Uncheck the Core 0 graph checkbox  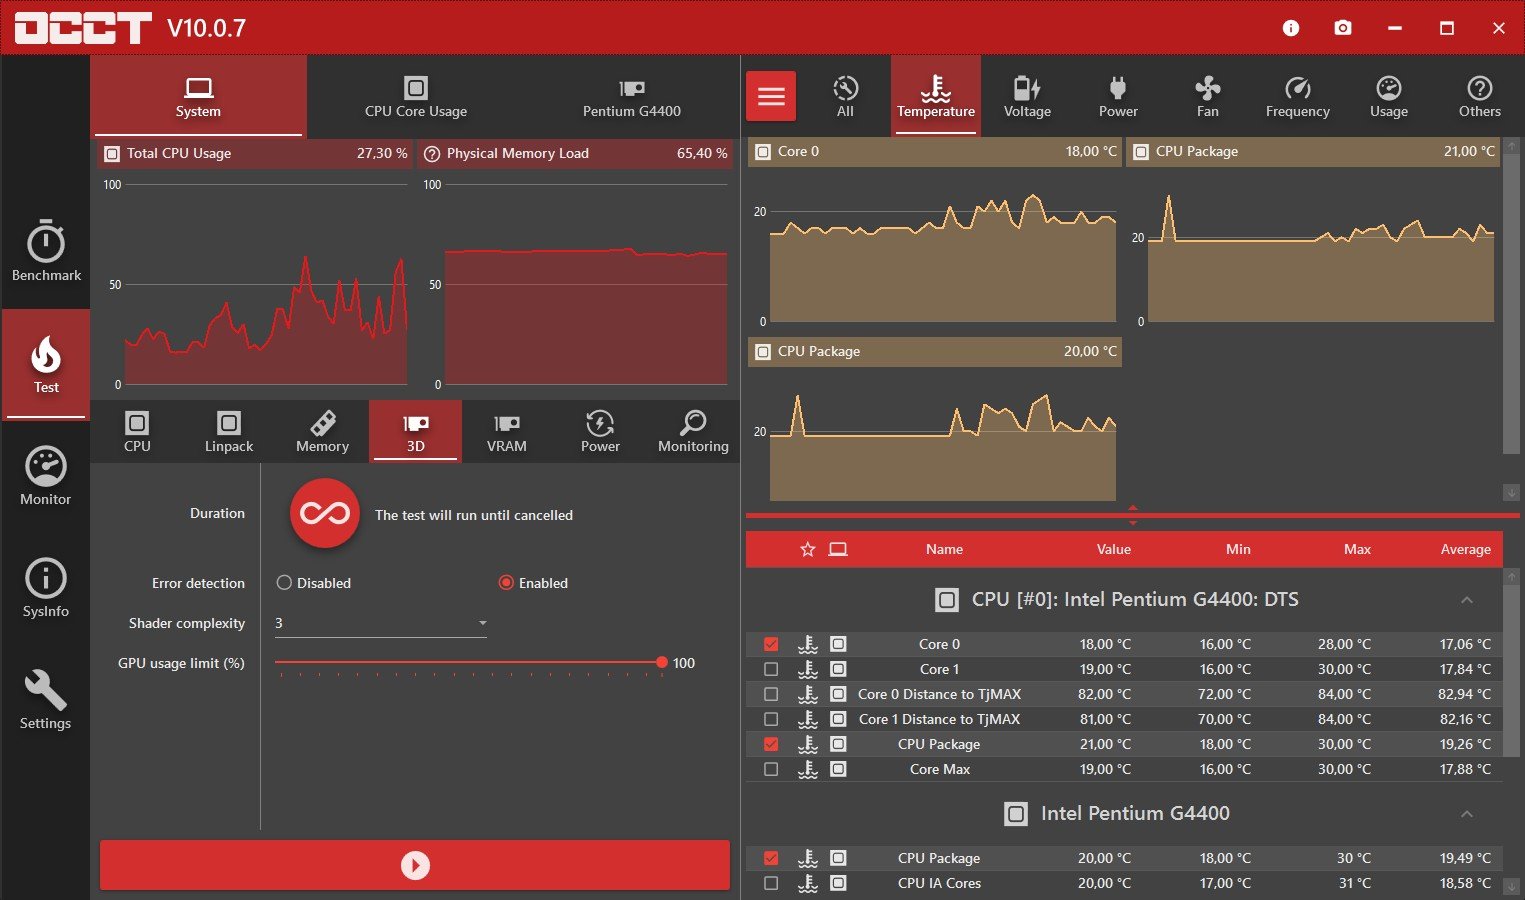[x=771, y=644]
